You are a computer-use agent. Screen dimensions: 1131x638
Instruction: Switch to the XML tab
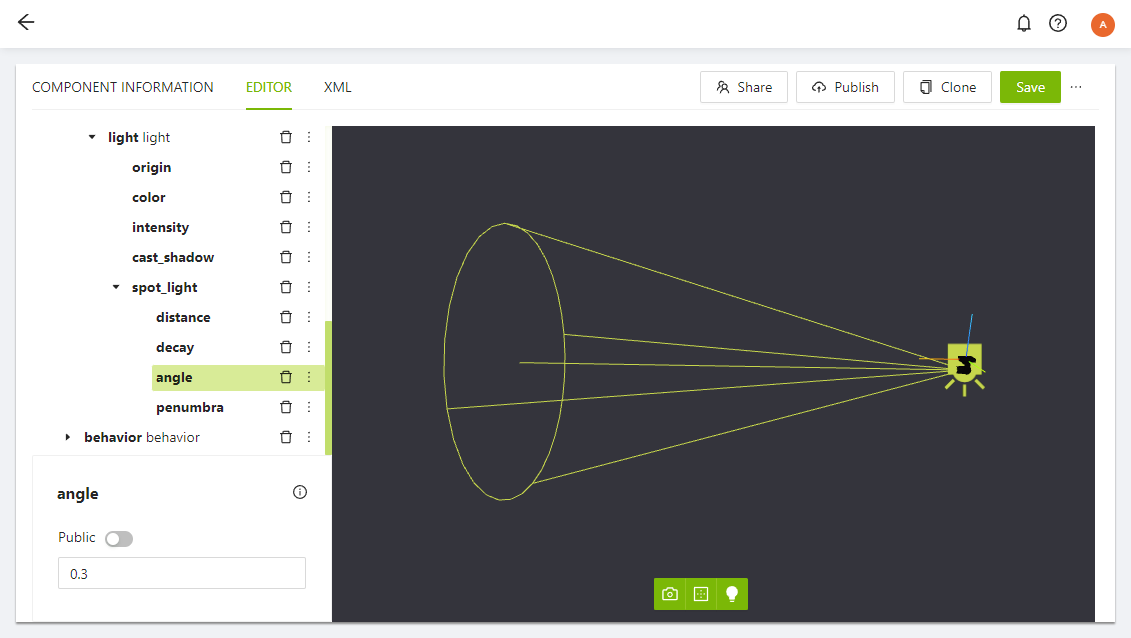tap(337, 87)
